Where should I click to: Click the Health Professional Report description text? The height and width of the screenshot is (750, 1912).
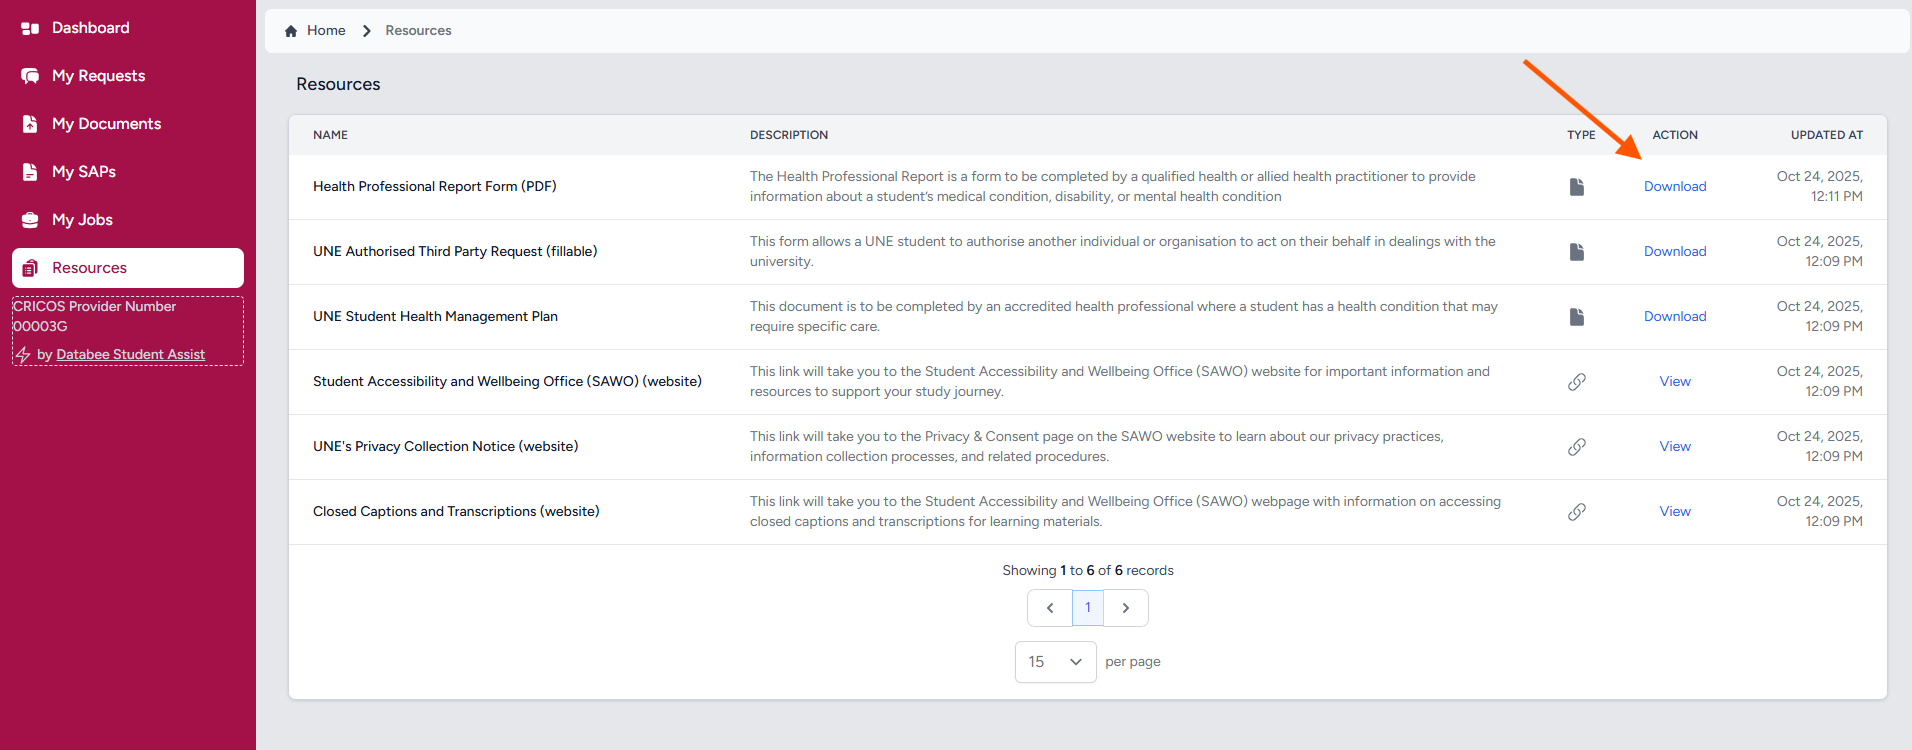(1113, 187)
